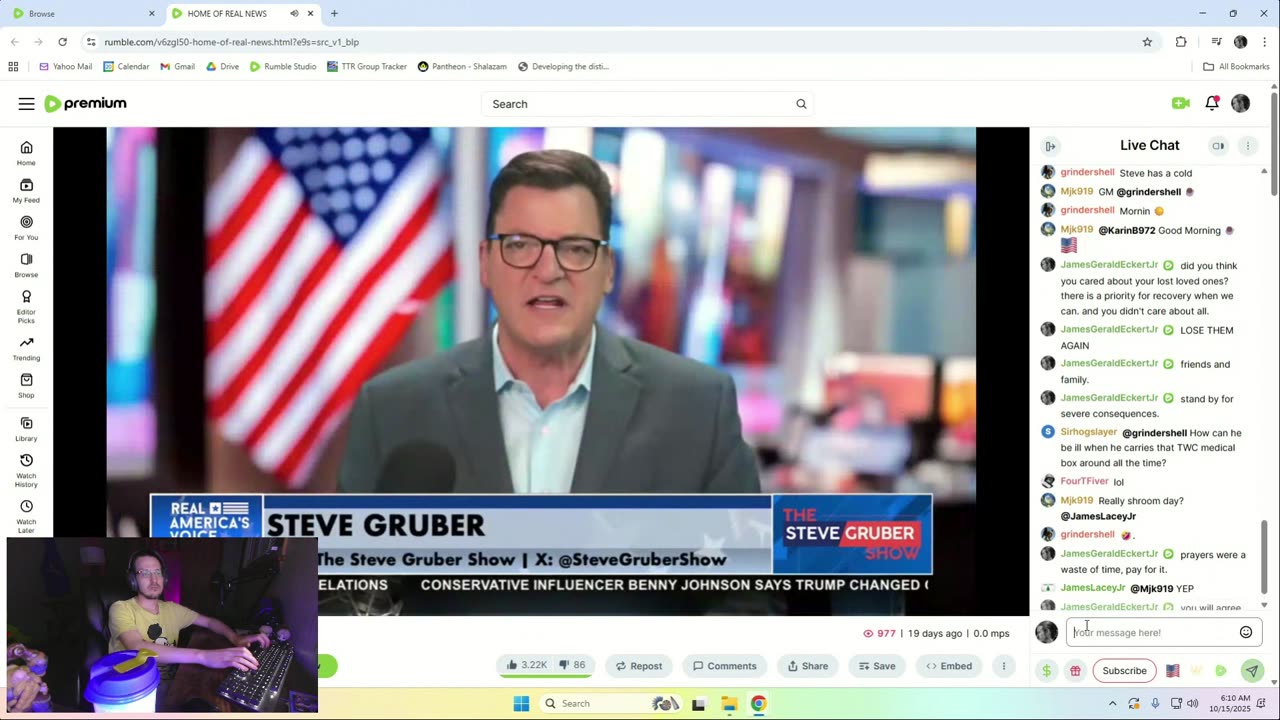This screenshot has width=1280, height=720.
Task: Open the Windows Start menu
Action: pos(521,704)
